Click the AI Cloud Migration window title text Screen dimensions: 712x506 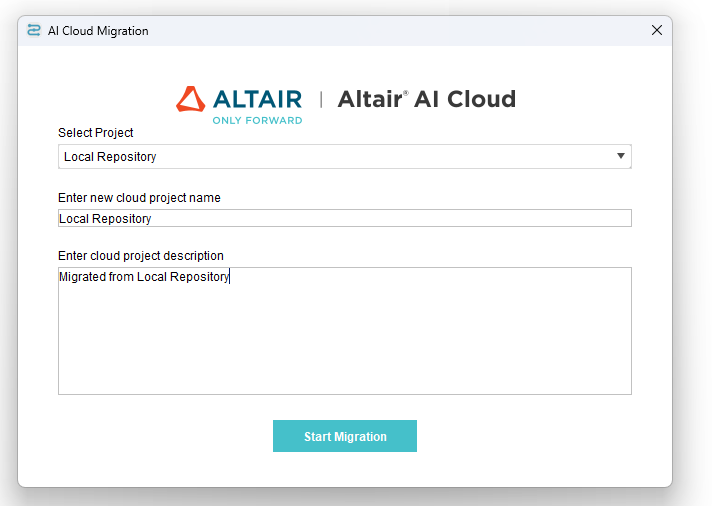click(x=98, y=31)
